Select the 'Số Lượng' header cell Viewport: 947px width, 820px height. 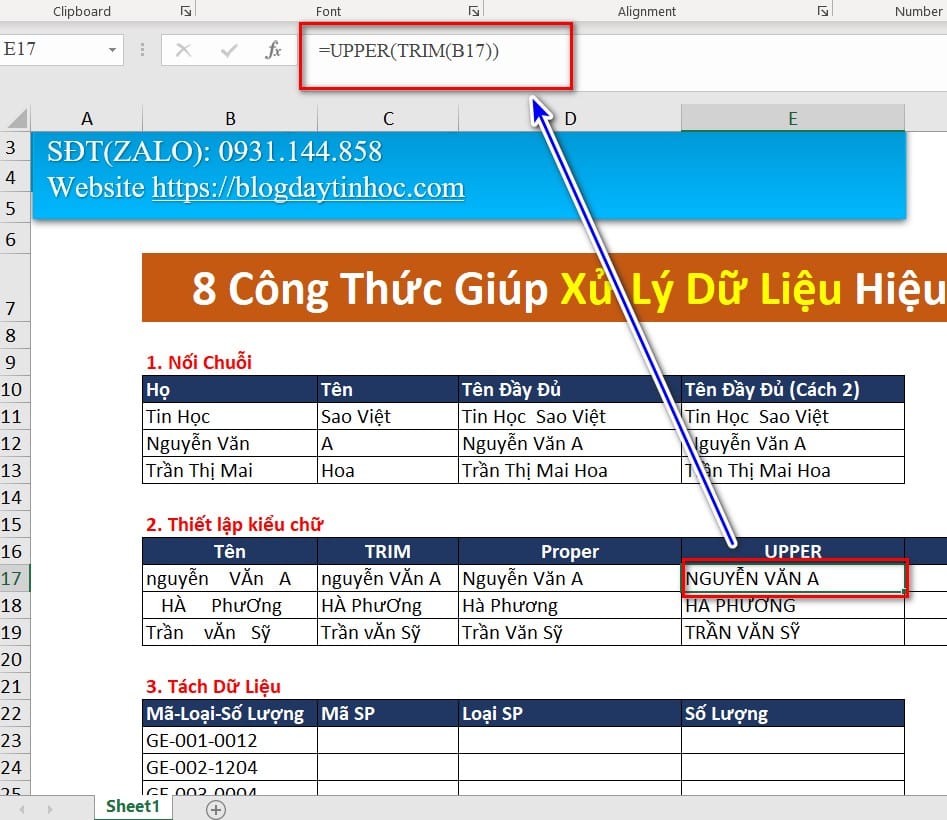[792, 714]
